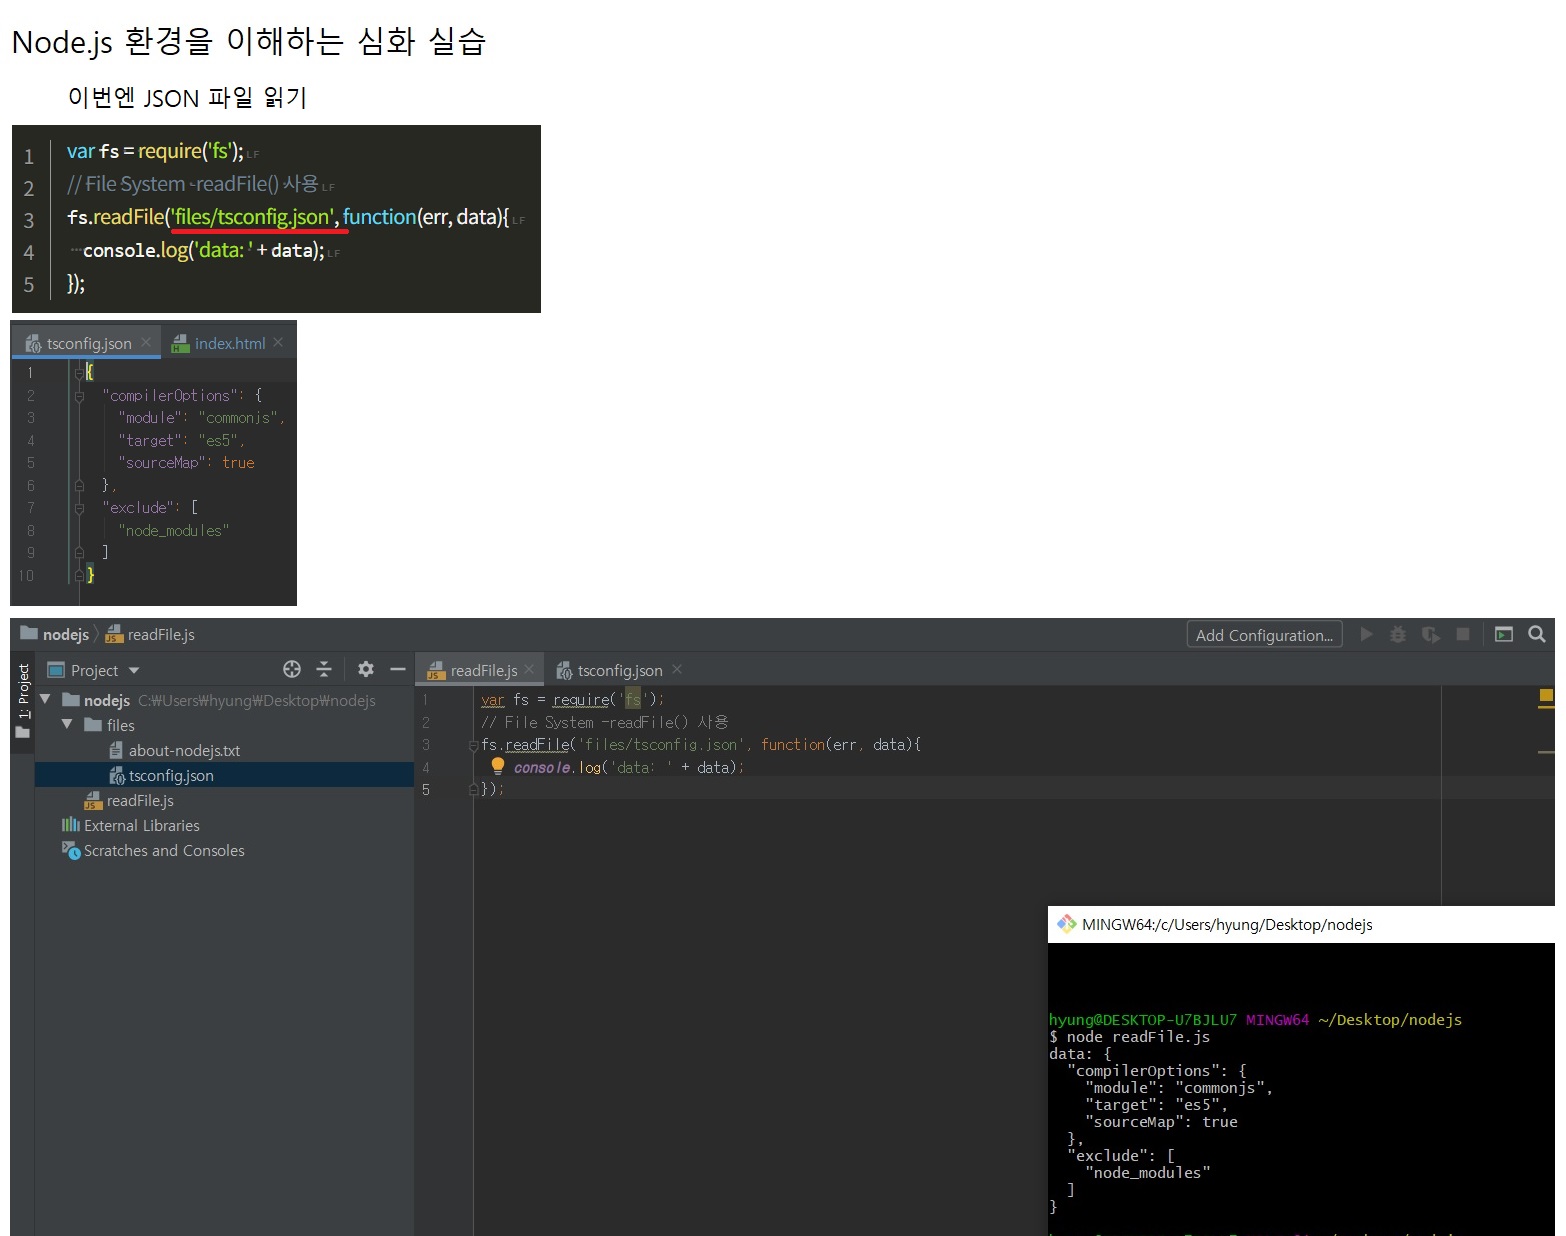Image resolution: width=1566 pixels, height=1236 pixels.
Task: Click the locate/scroll-from-source crosshair icon
Action: pos(292,669)
